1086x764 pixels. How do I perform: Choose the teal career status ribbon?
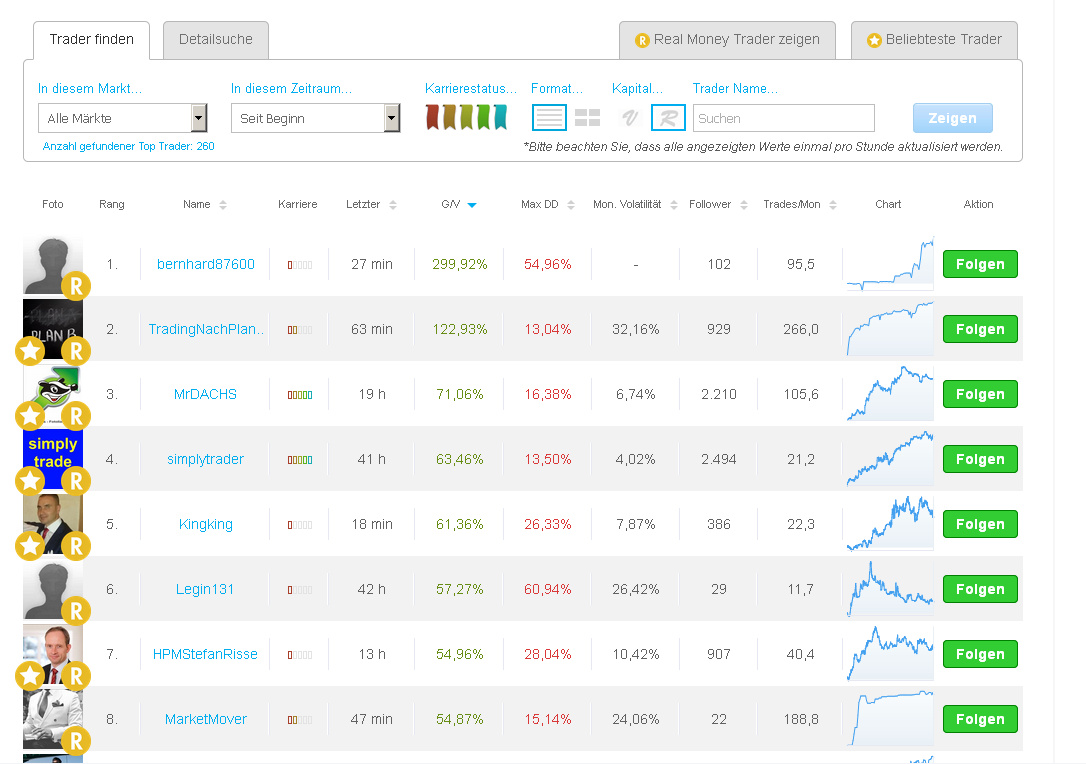[499, 118]
